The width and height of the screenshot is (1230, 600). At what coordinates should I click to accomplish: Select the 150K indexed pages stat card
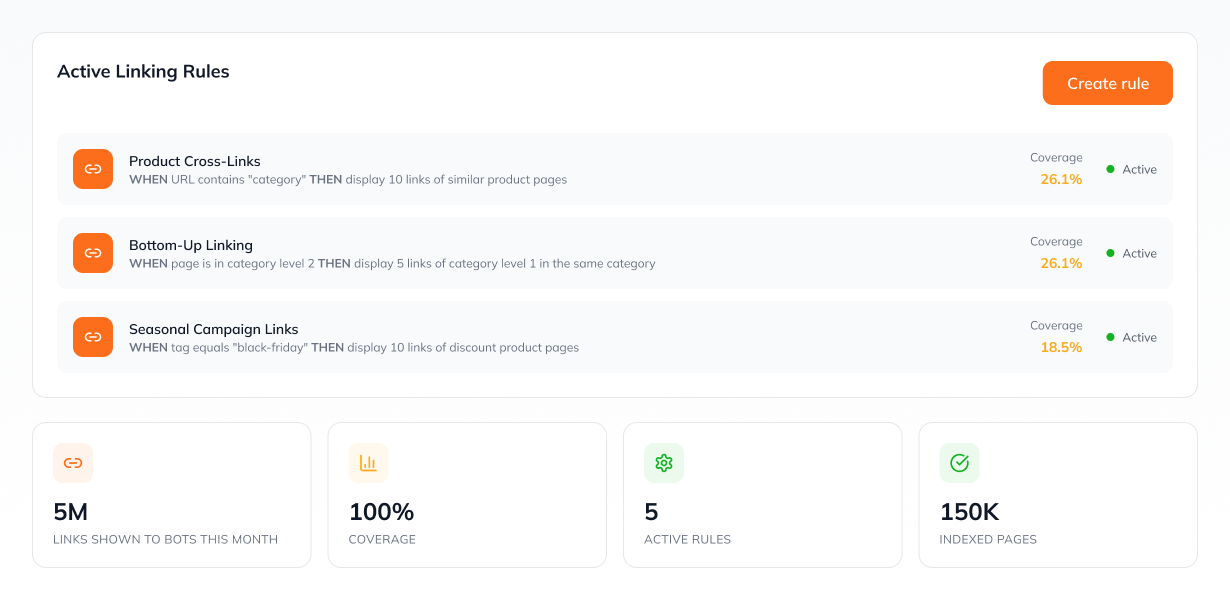coord(1057,495)
